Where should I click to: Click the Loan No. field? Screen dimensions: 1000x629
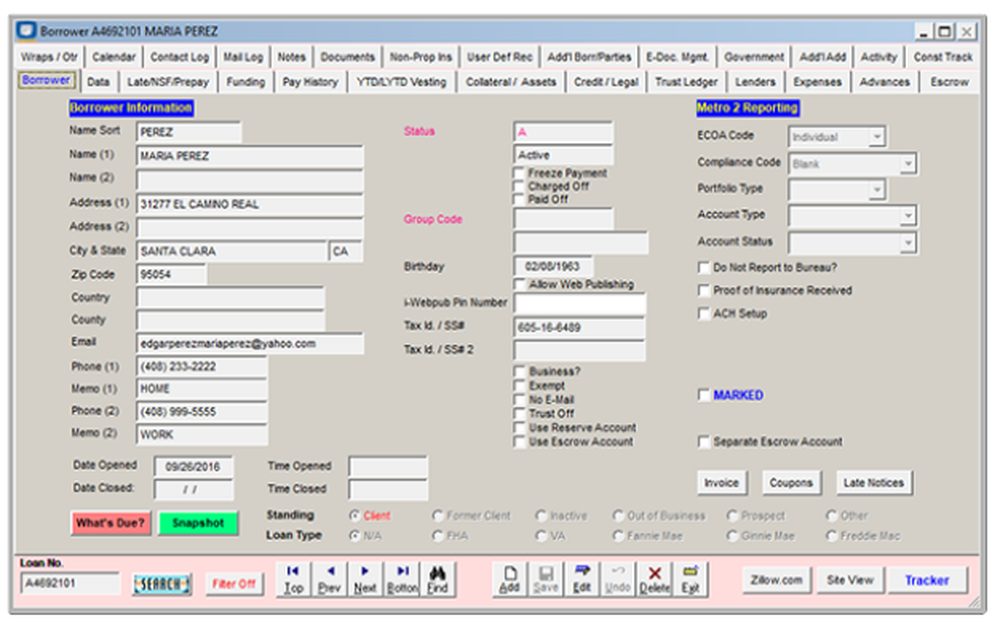point(70,583)
